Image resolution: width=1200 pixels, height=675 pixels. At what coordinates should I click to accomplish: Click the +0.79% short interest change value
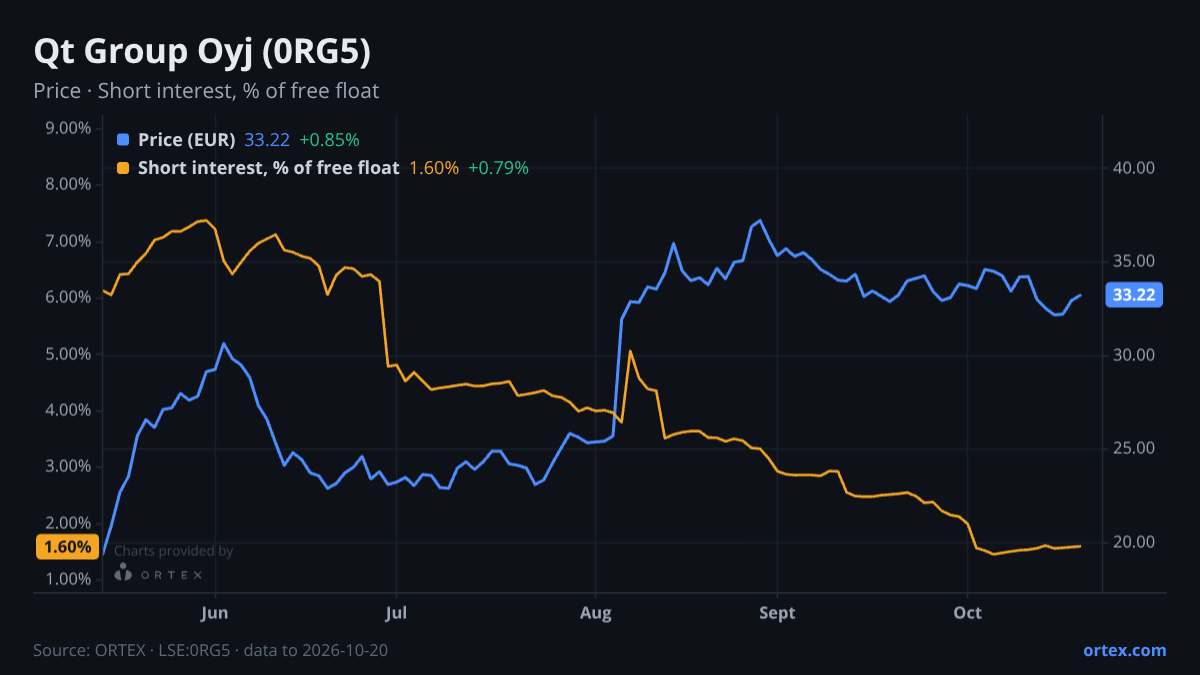(x=498, y=168)
